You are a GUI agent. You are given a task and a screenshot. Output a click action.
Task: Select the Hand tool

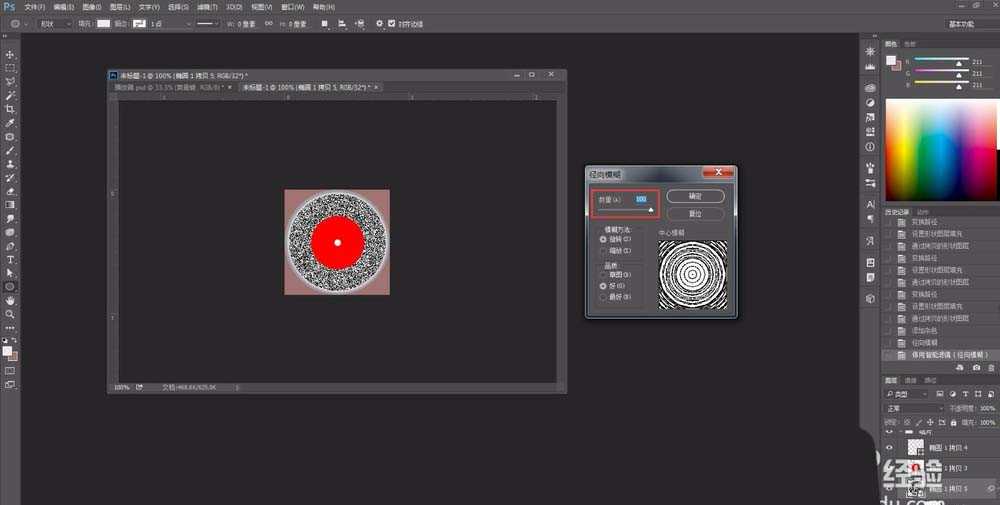tap(11, 300)
